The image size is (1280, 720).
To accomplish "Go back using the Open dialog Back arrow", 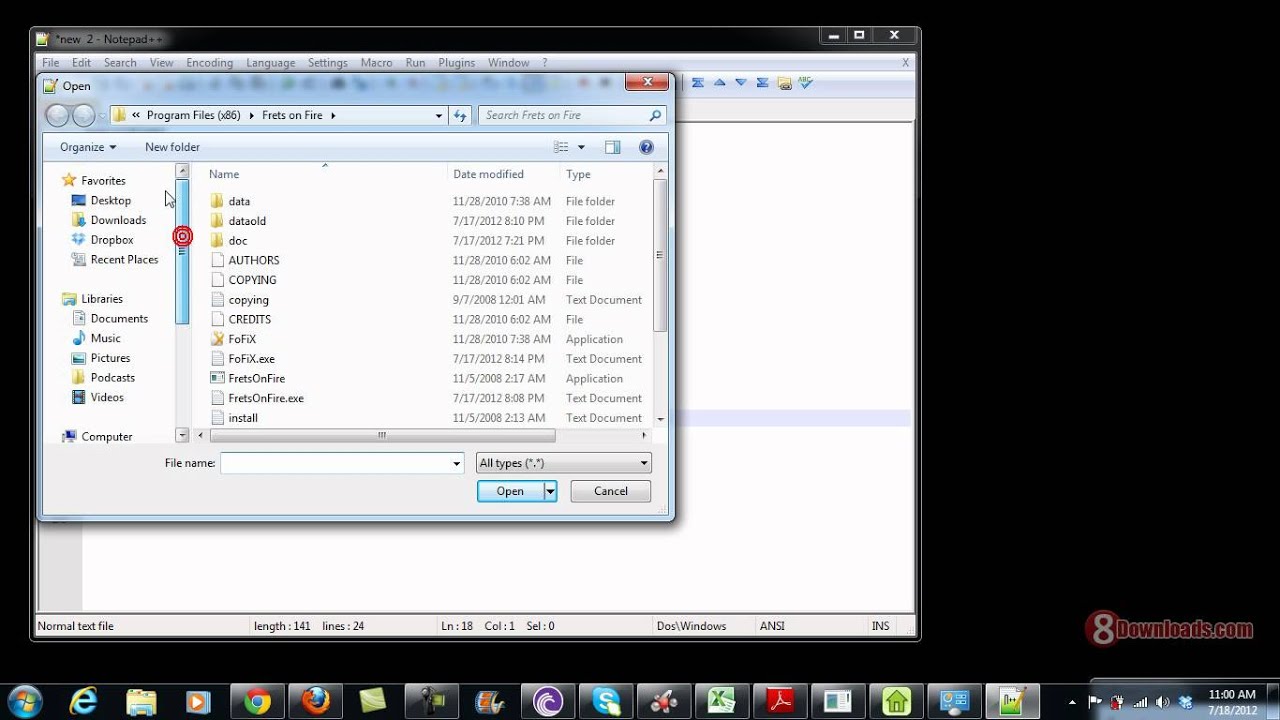I will coord(58,116).
